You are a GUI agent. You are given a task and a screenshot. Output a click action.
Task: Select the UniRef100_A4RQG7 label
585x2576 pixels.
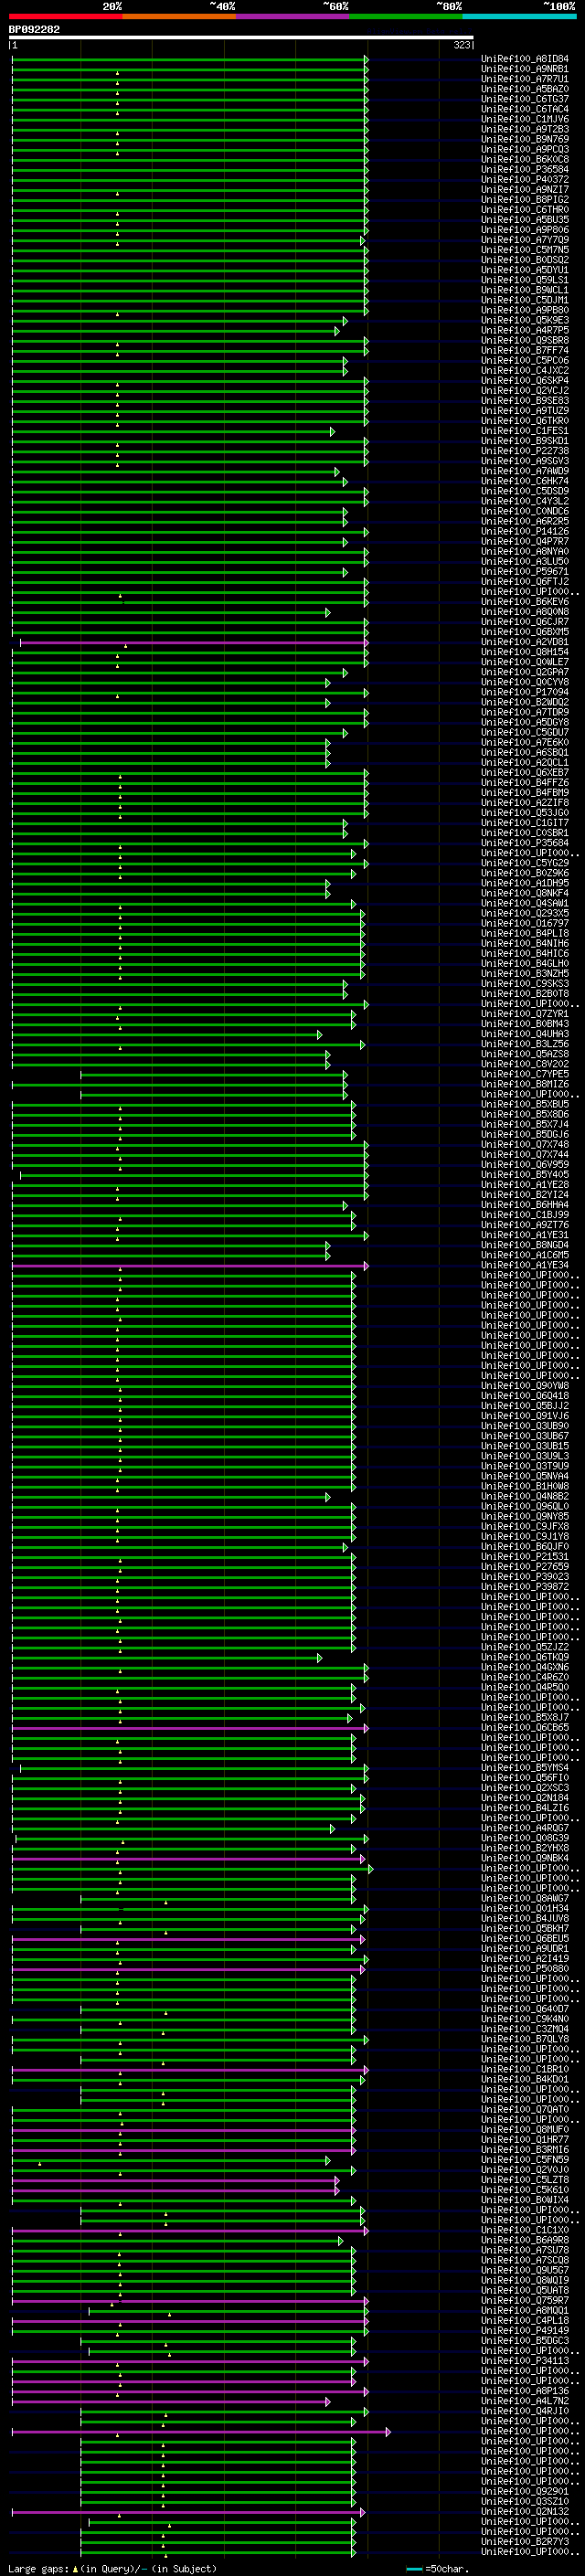click(525, 1829)
